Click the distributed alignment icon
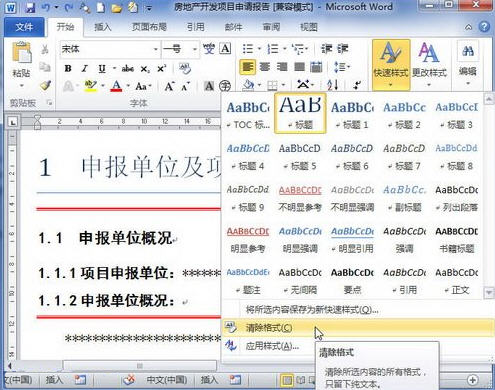The width and height of the screenshot is (495, 390). point(316,67)
